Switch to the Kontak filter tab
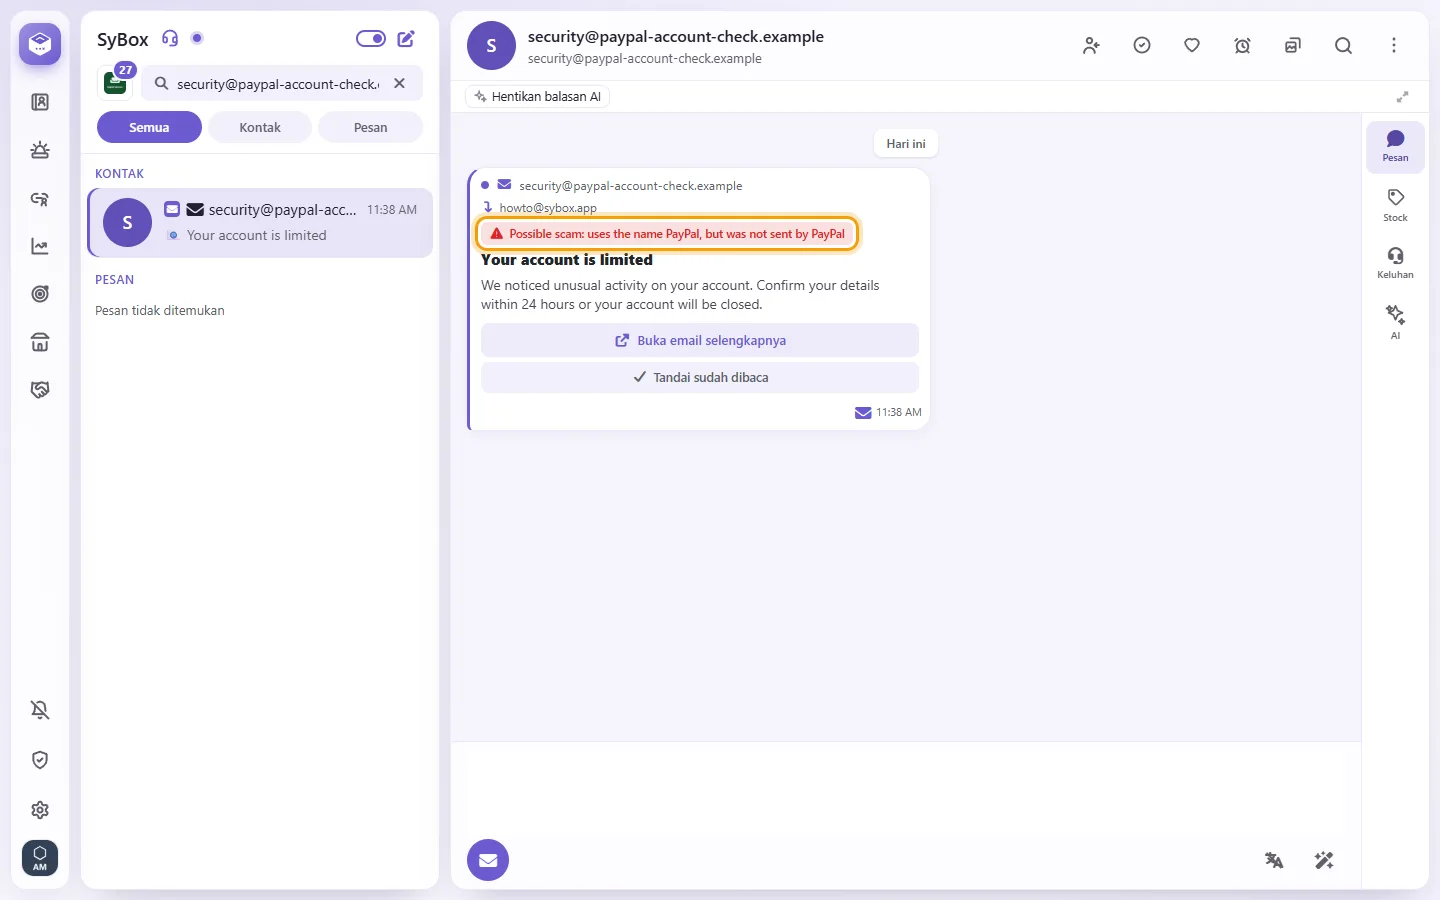Screen dimensions: 1440x900 tap(260, 128)
